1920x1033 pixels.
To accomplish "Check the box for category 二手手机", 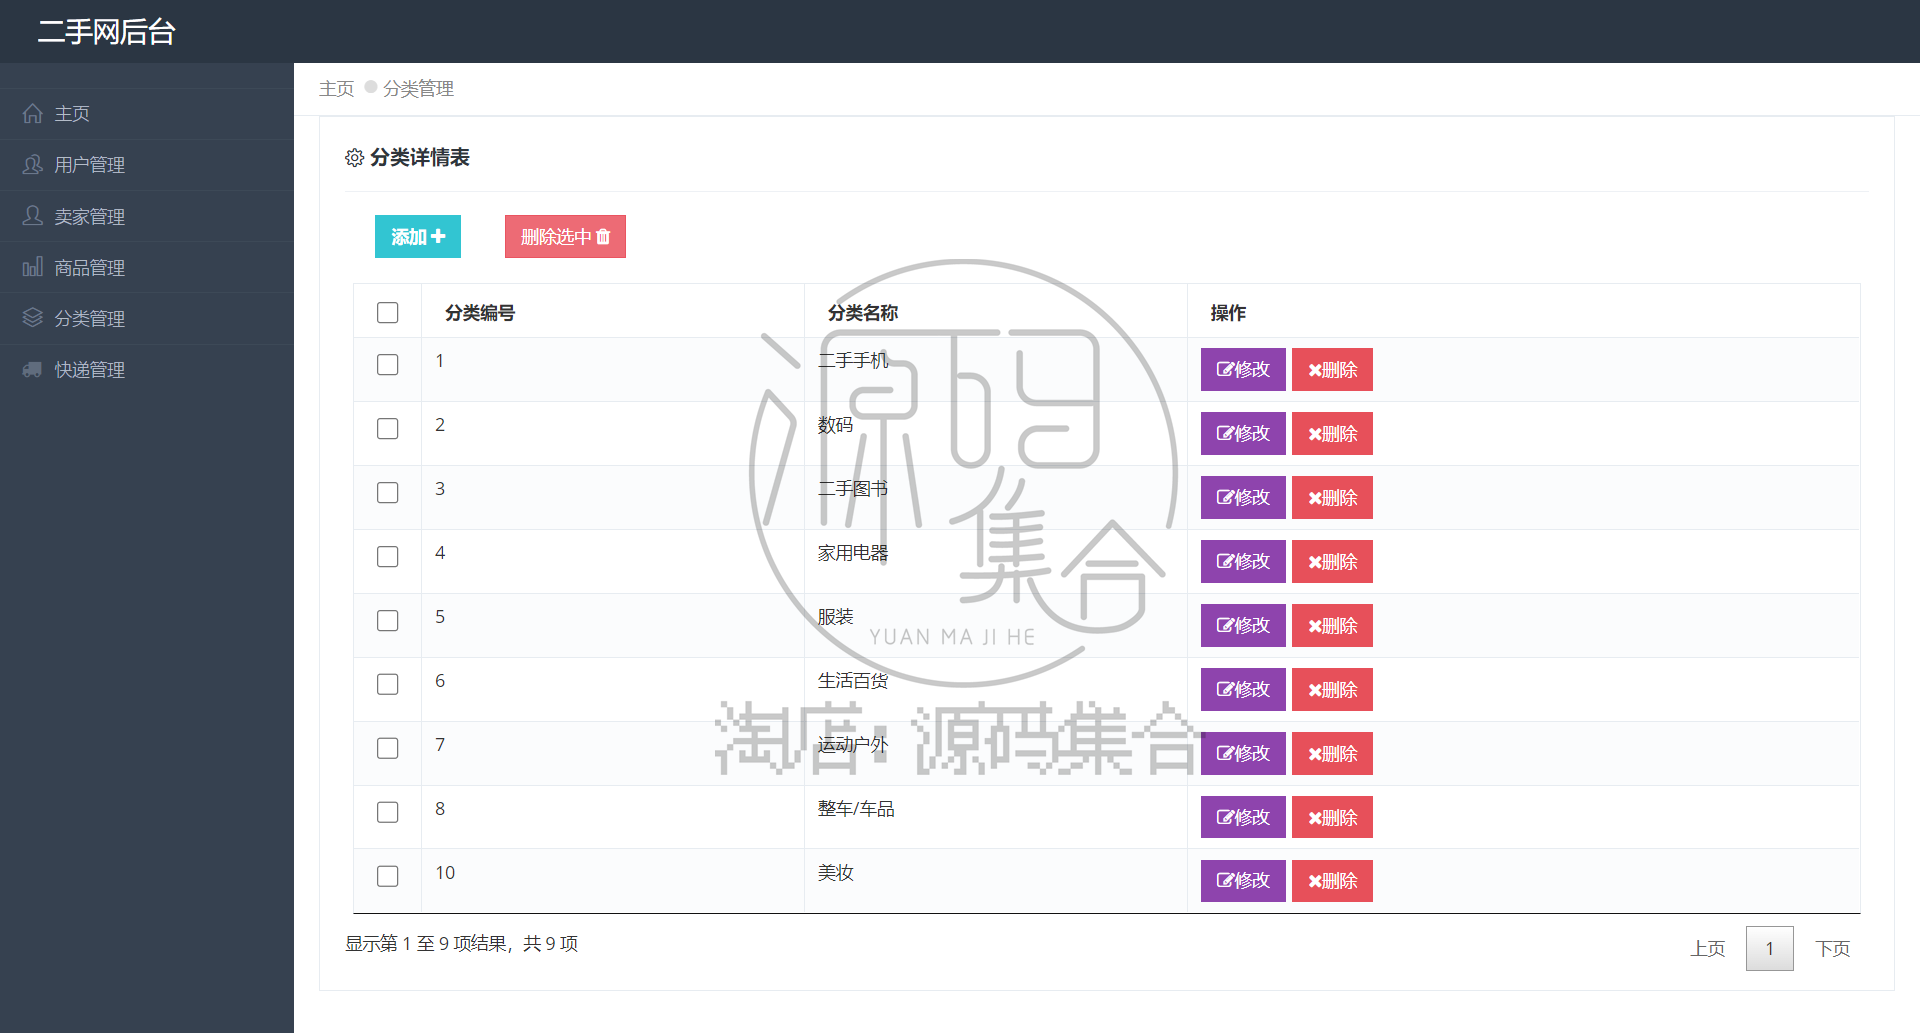I will pyautogui.click(x=388, y=365).
